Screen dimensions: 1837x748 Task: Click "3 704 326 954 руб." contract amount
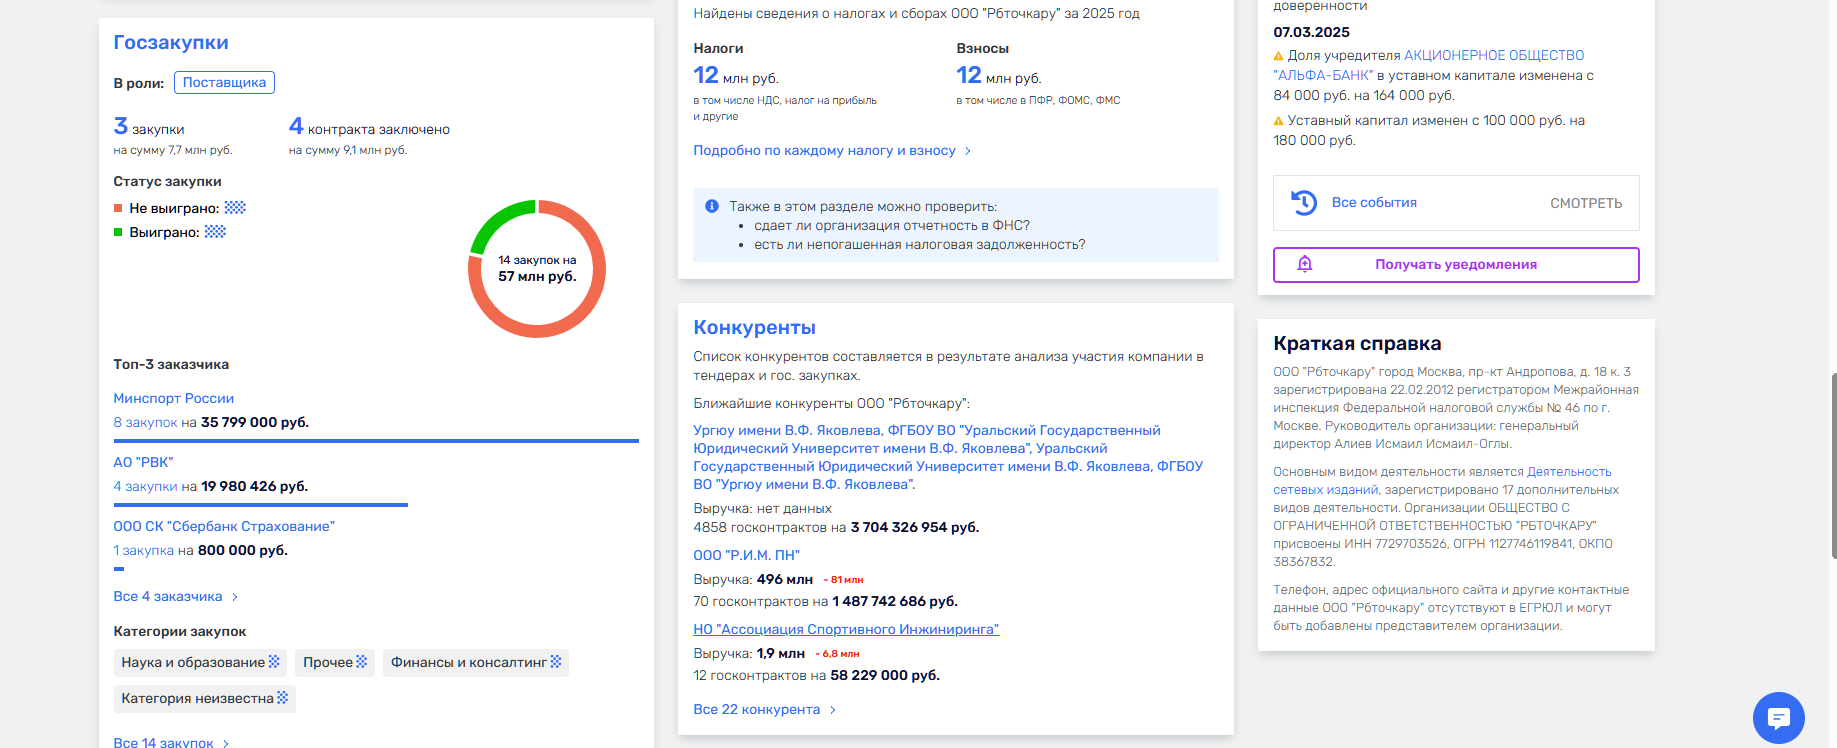915,527
